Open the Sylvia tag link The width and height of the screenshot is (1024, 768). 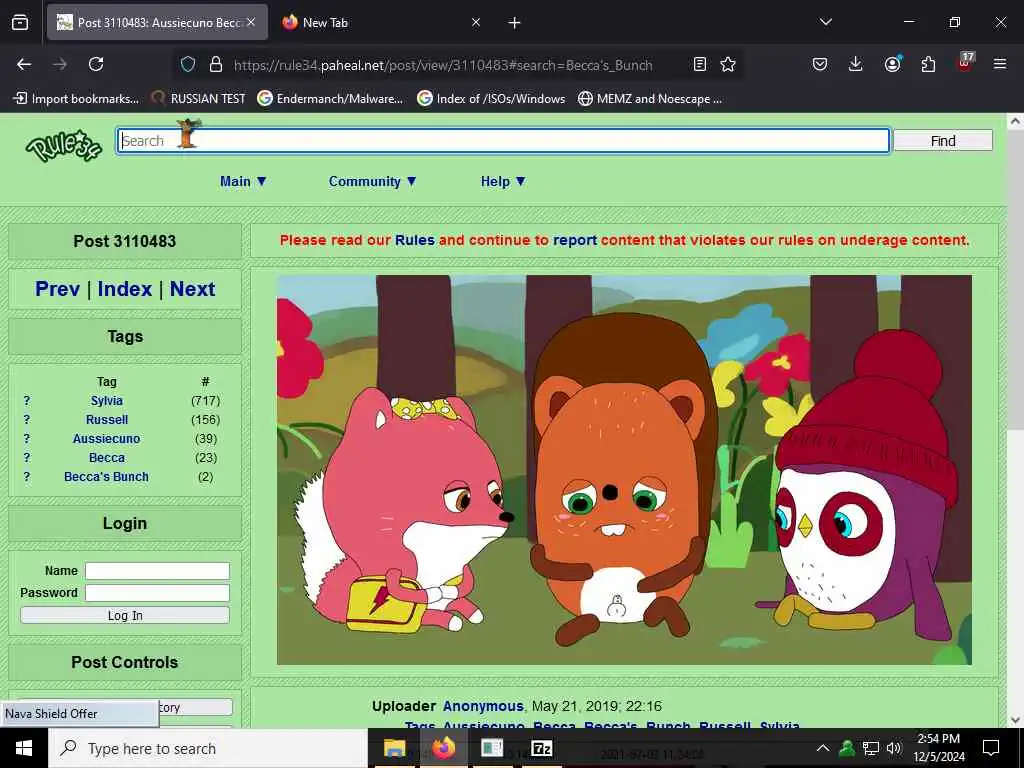(106, 400)
